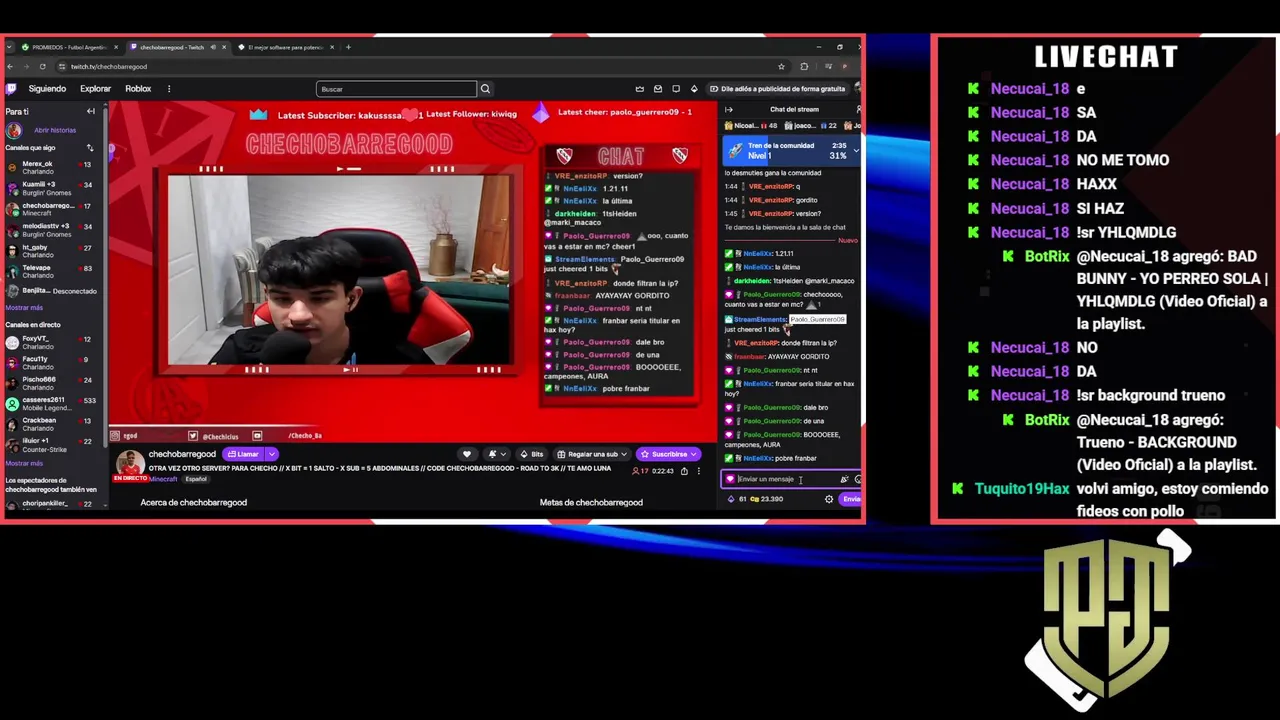Sort followed channels with arrows icon
The image size is (1280, 720).
[90, 148]
